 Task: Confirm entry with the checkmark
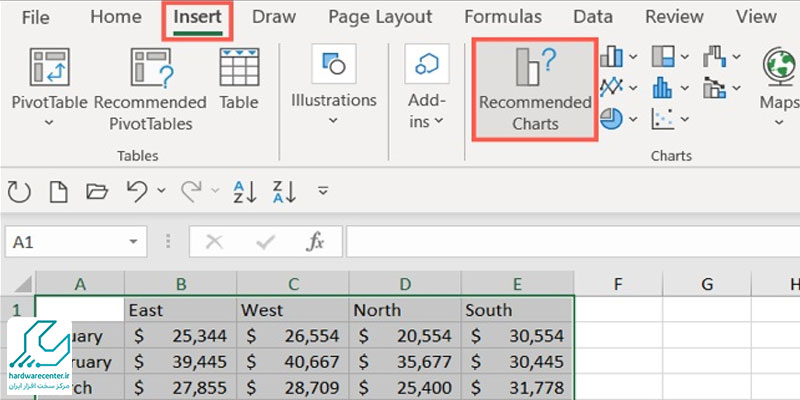265,242
